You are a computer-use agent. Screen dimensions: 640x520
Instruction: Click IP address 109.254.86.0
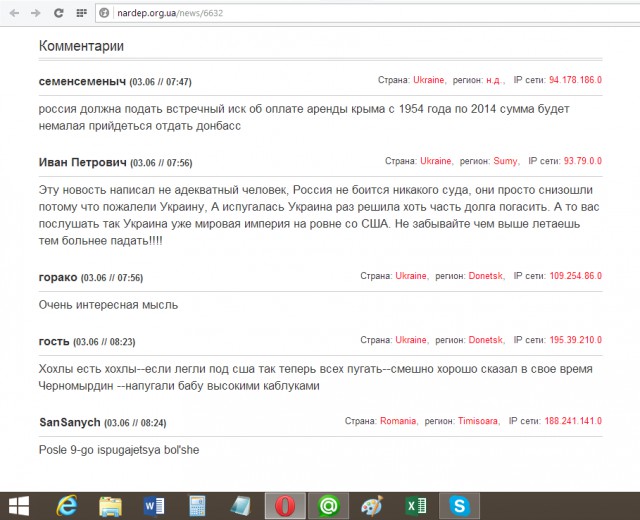point(576,276)
